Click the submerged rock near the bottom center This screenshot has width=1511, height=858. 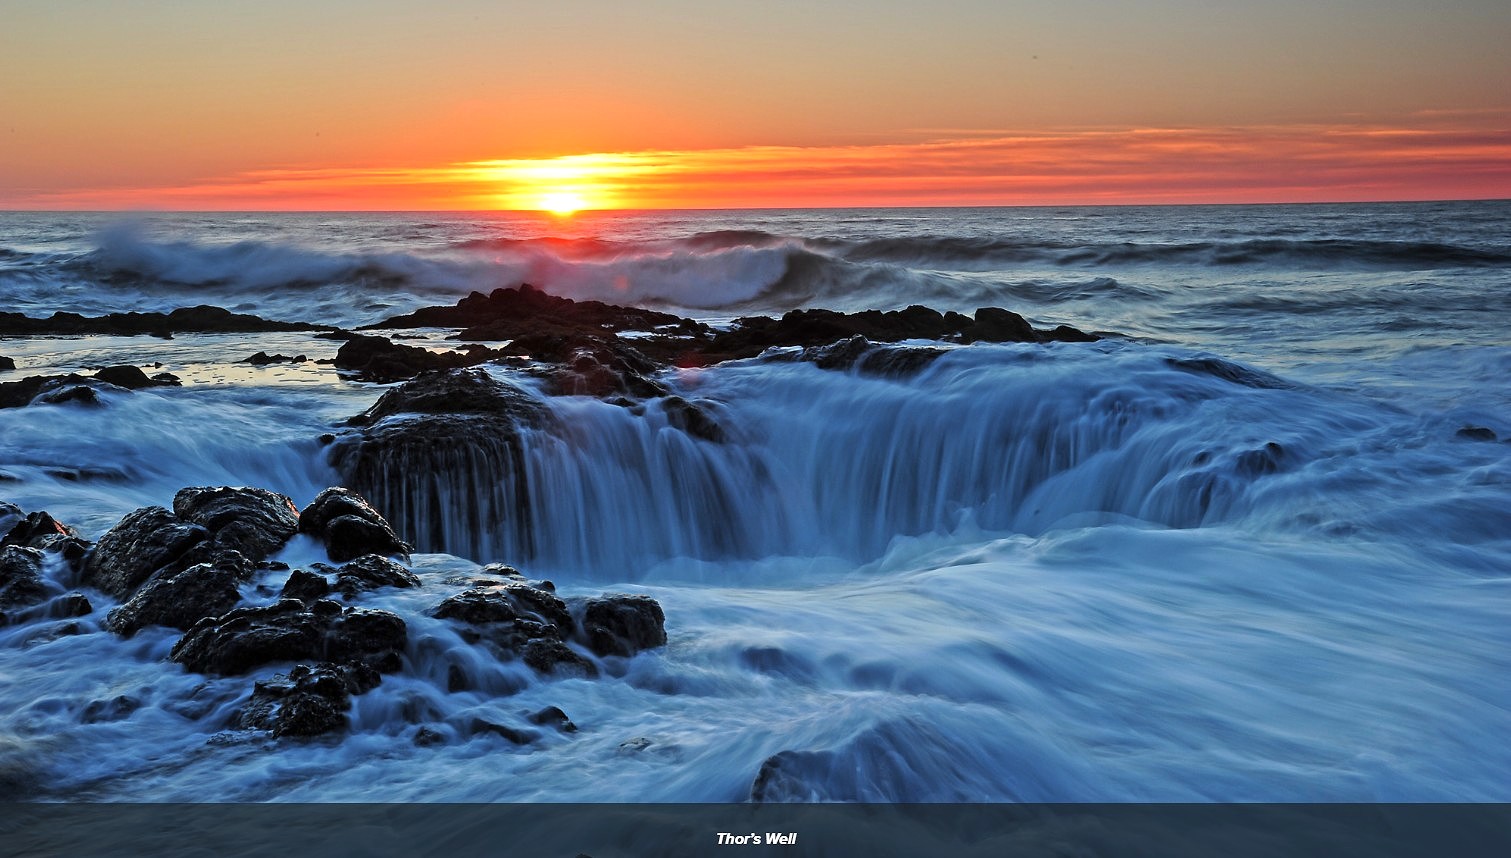(x=800, y=775)
